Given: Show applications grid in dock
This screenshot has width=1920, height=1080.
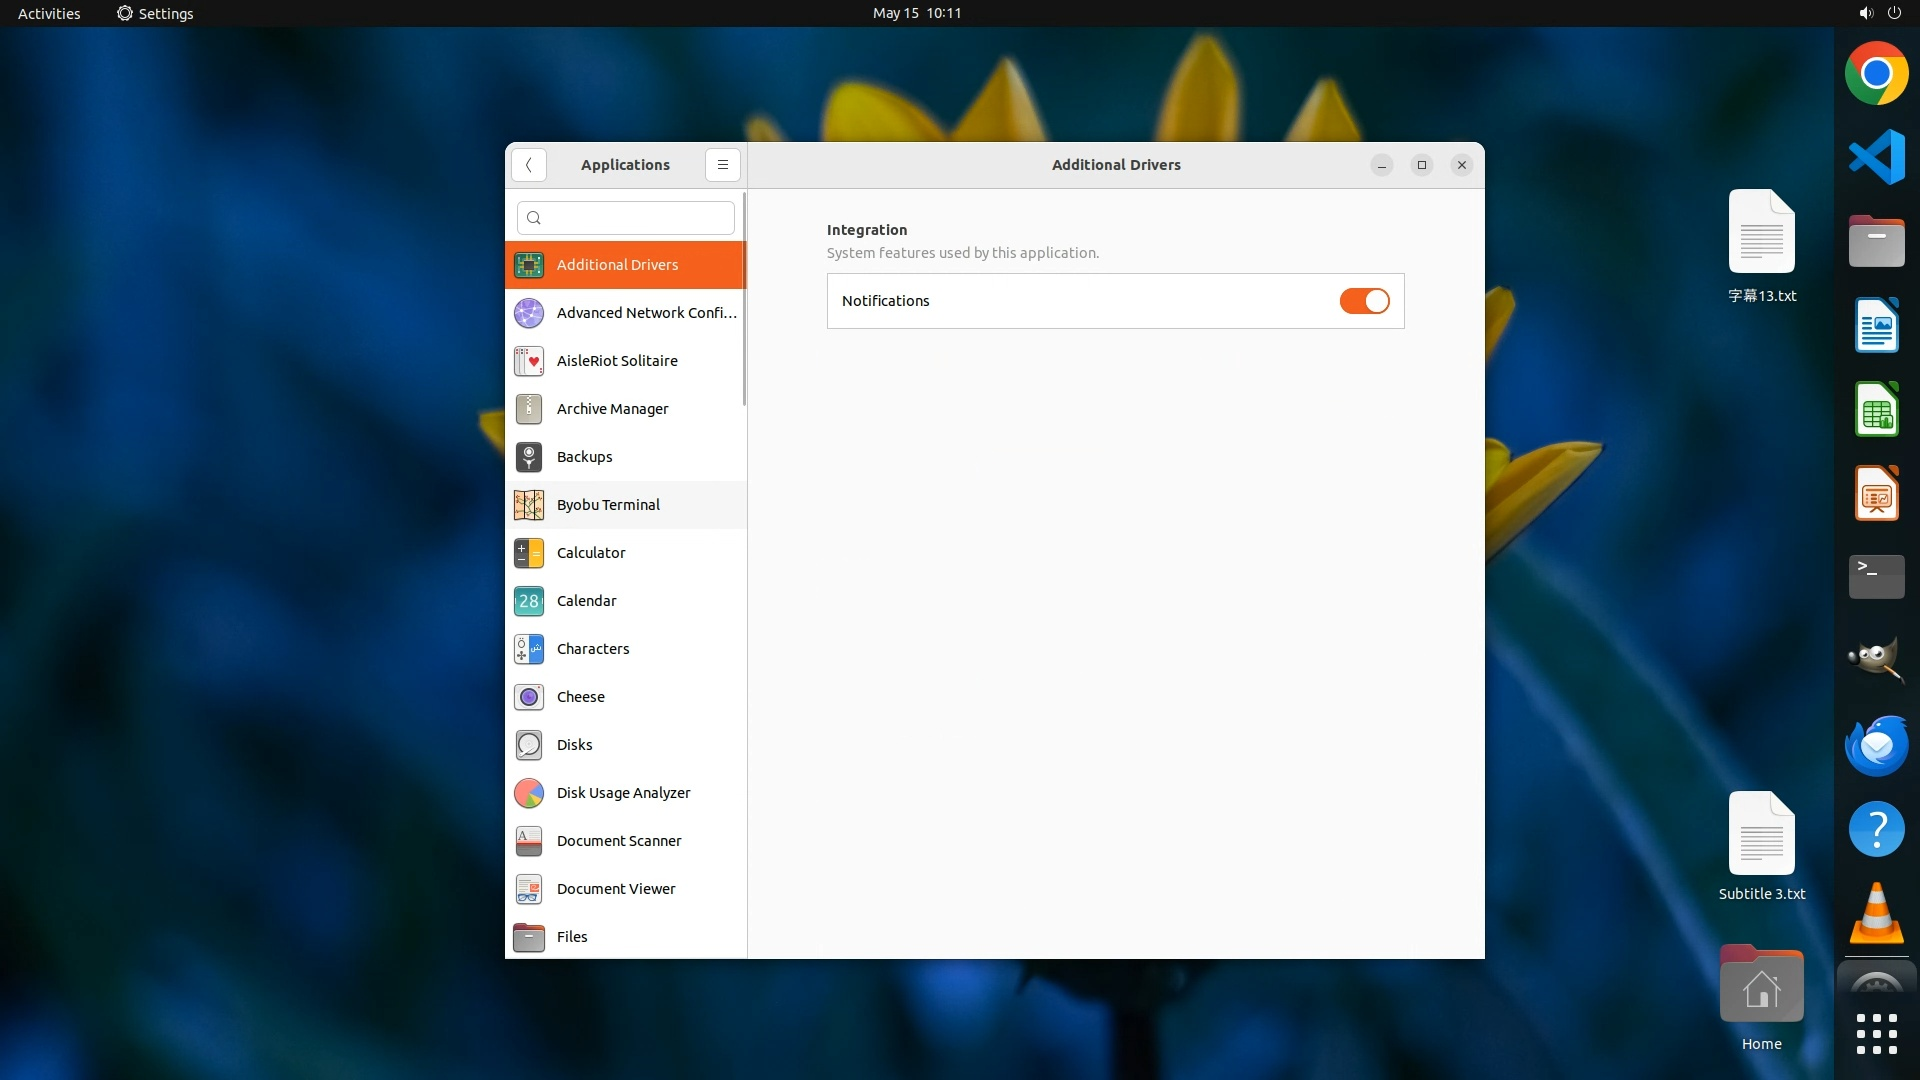Looking at the screenshot, I should coord(1876,1034).
